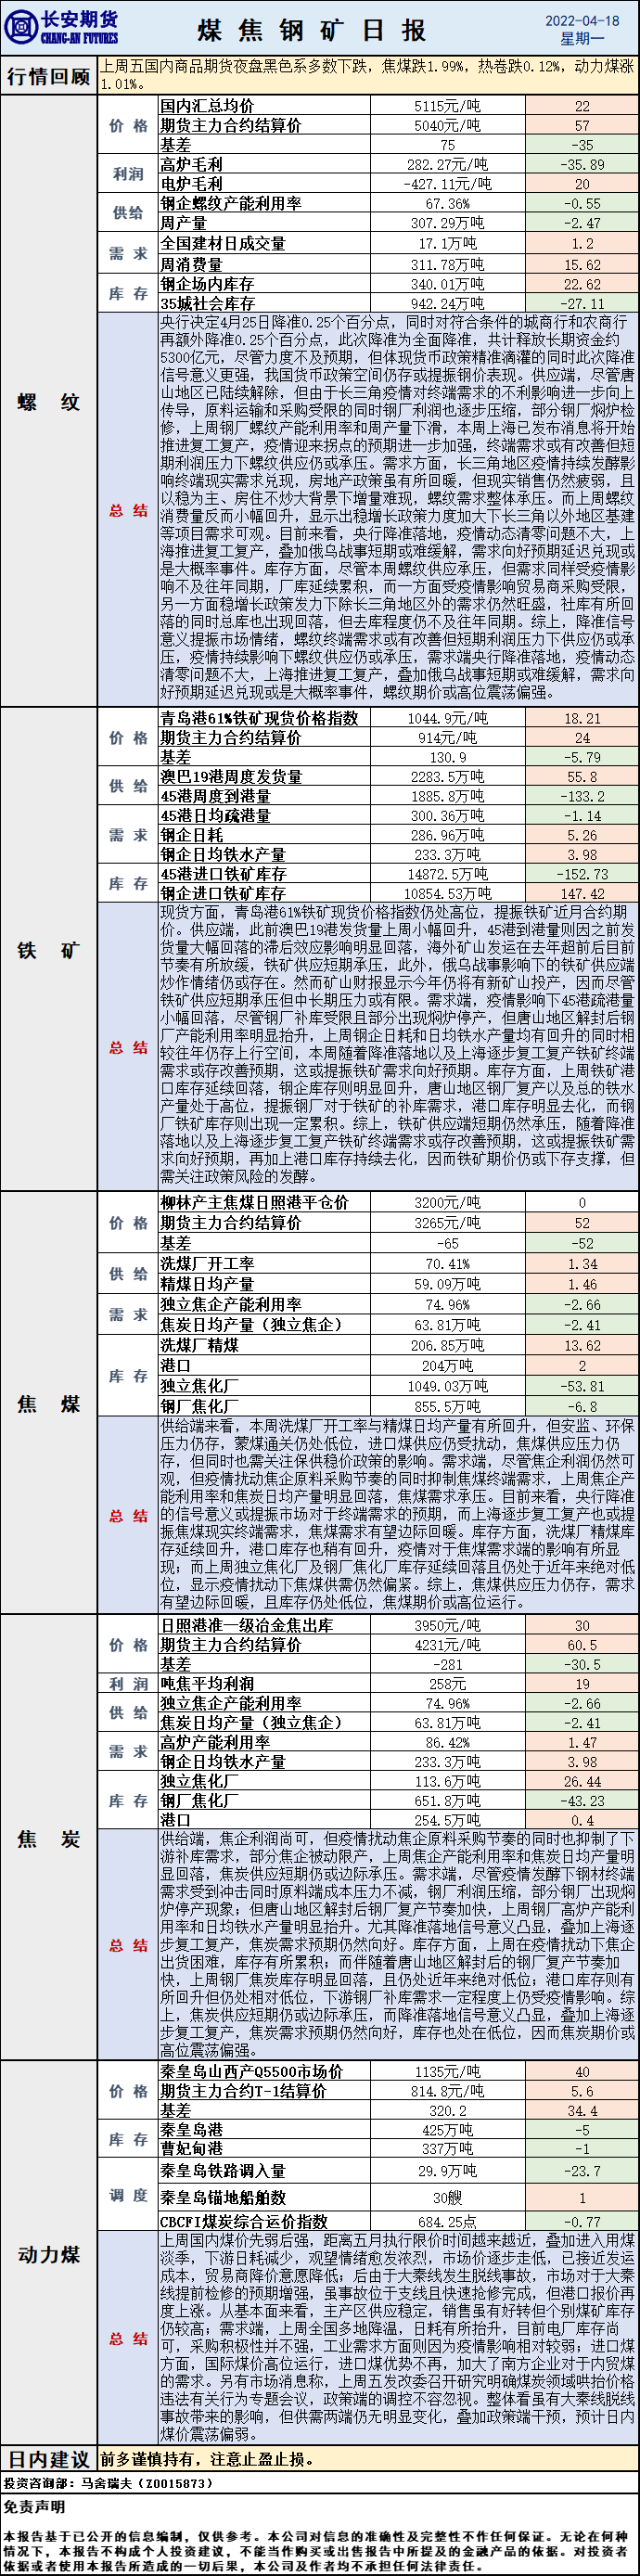
Task: Select the value 30艘
Action: 446,2198
